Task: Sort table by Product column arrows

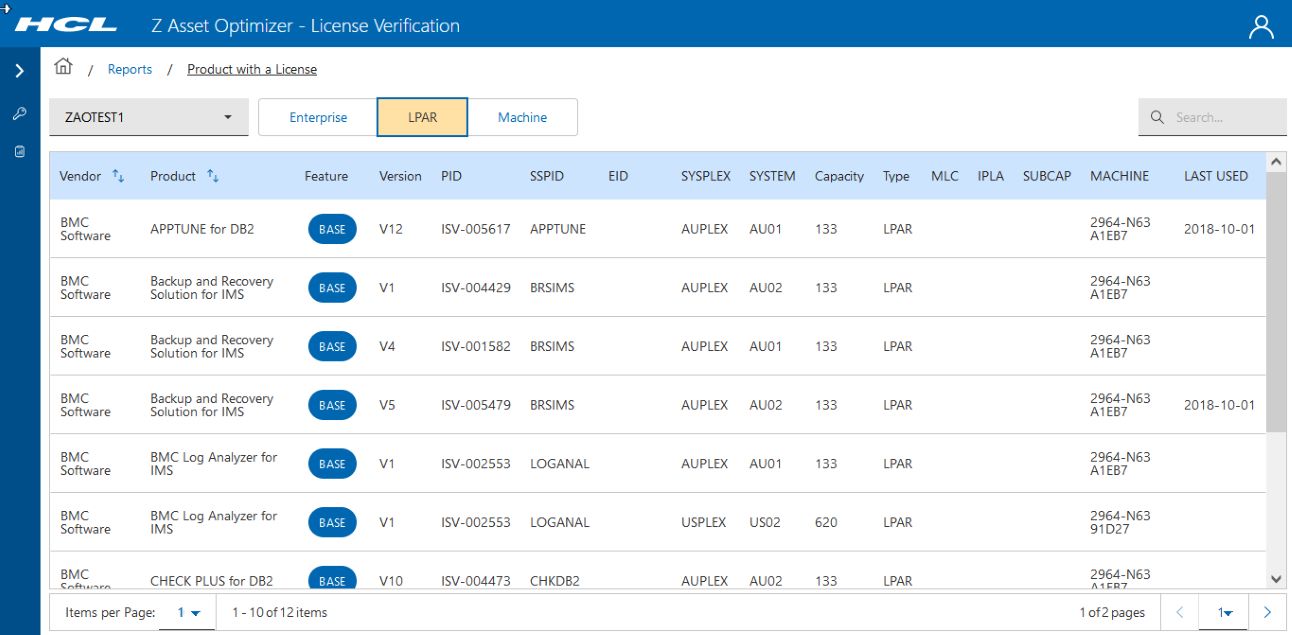Action: point(212,176)
